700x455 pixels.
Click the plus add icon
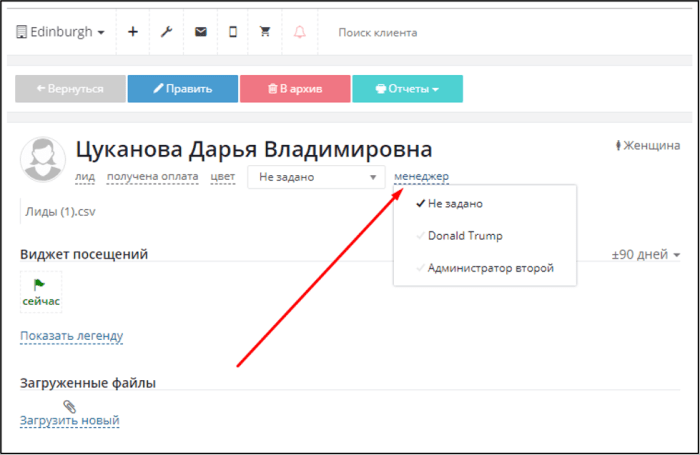click(x=133, y=32)
